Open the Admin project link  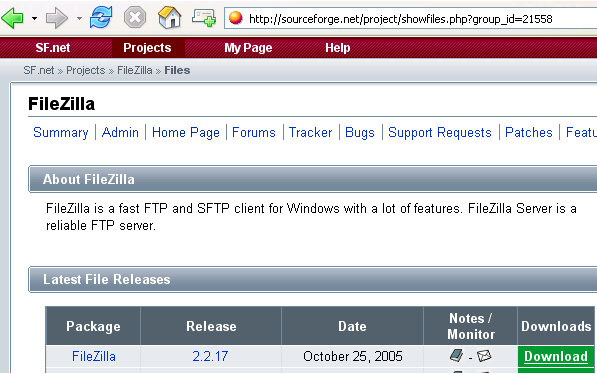(120, 133)
